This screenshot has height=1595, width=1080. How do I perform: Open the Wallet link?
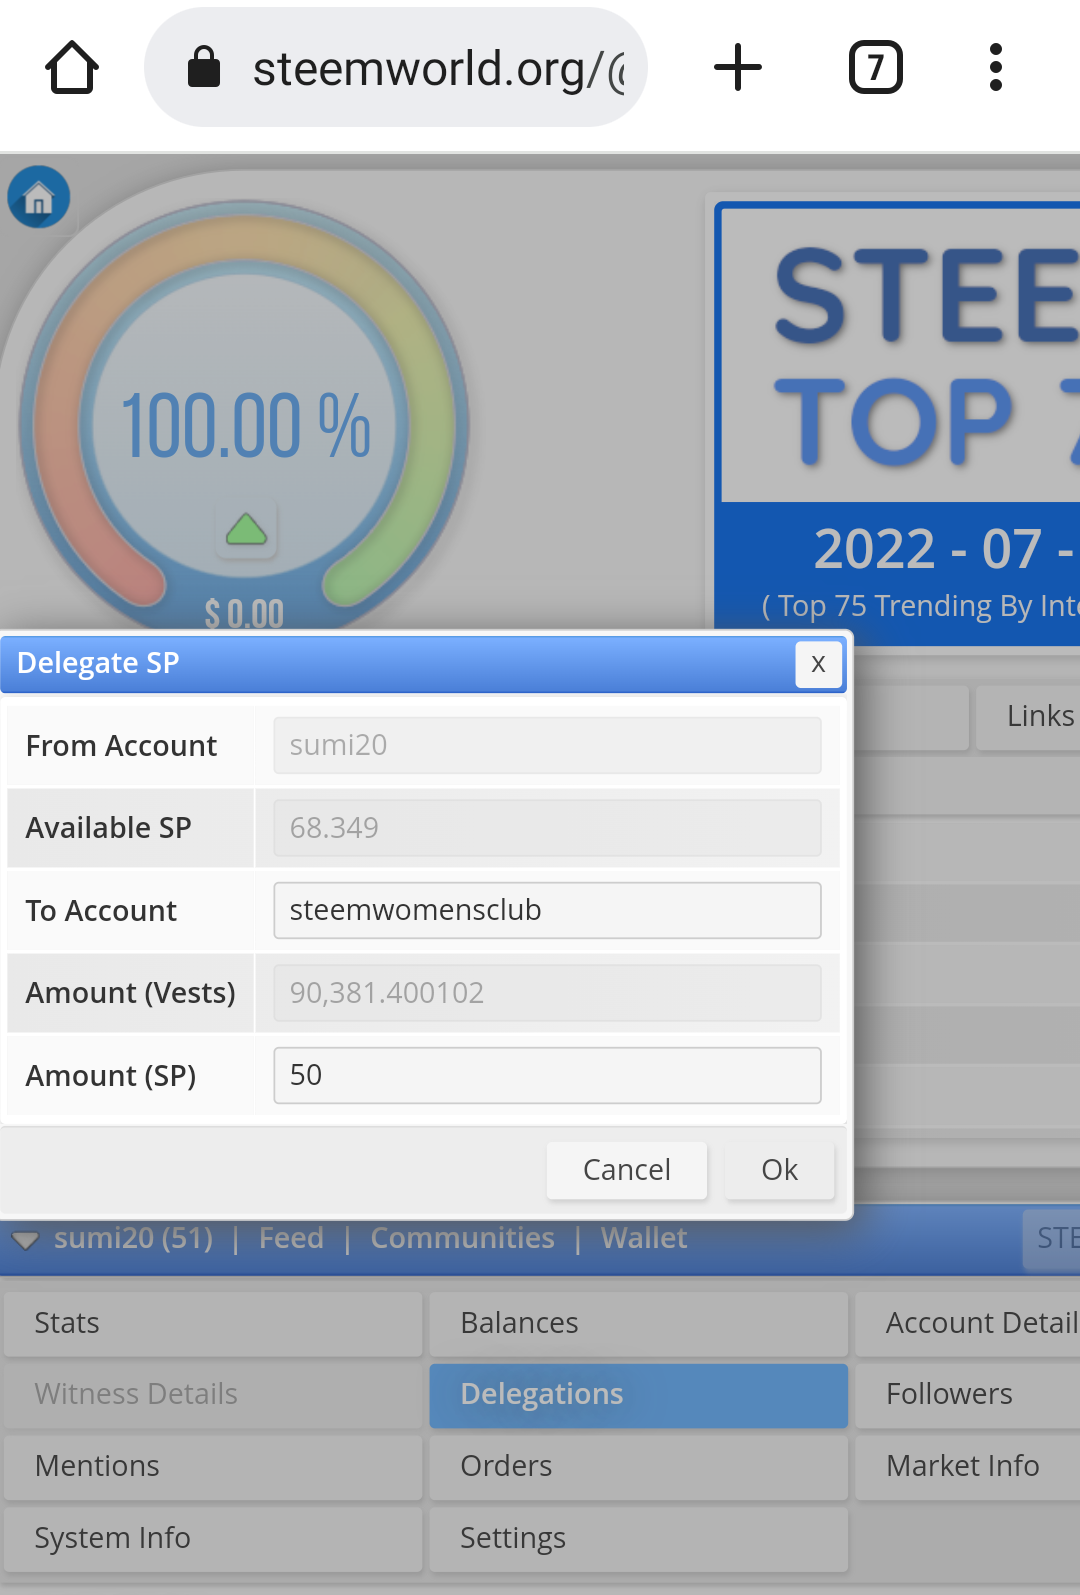[x=644, y=1238]
